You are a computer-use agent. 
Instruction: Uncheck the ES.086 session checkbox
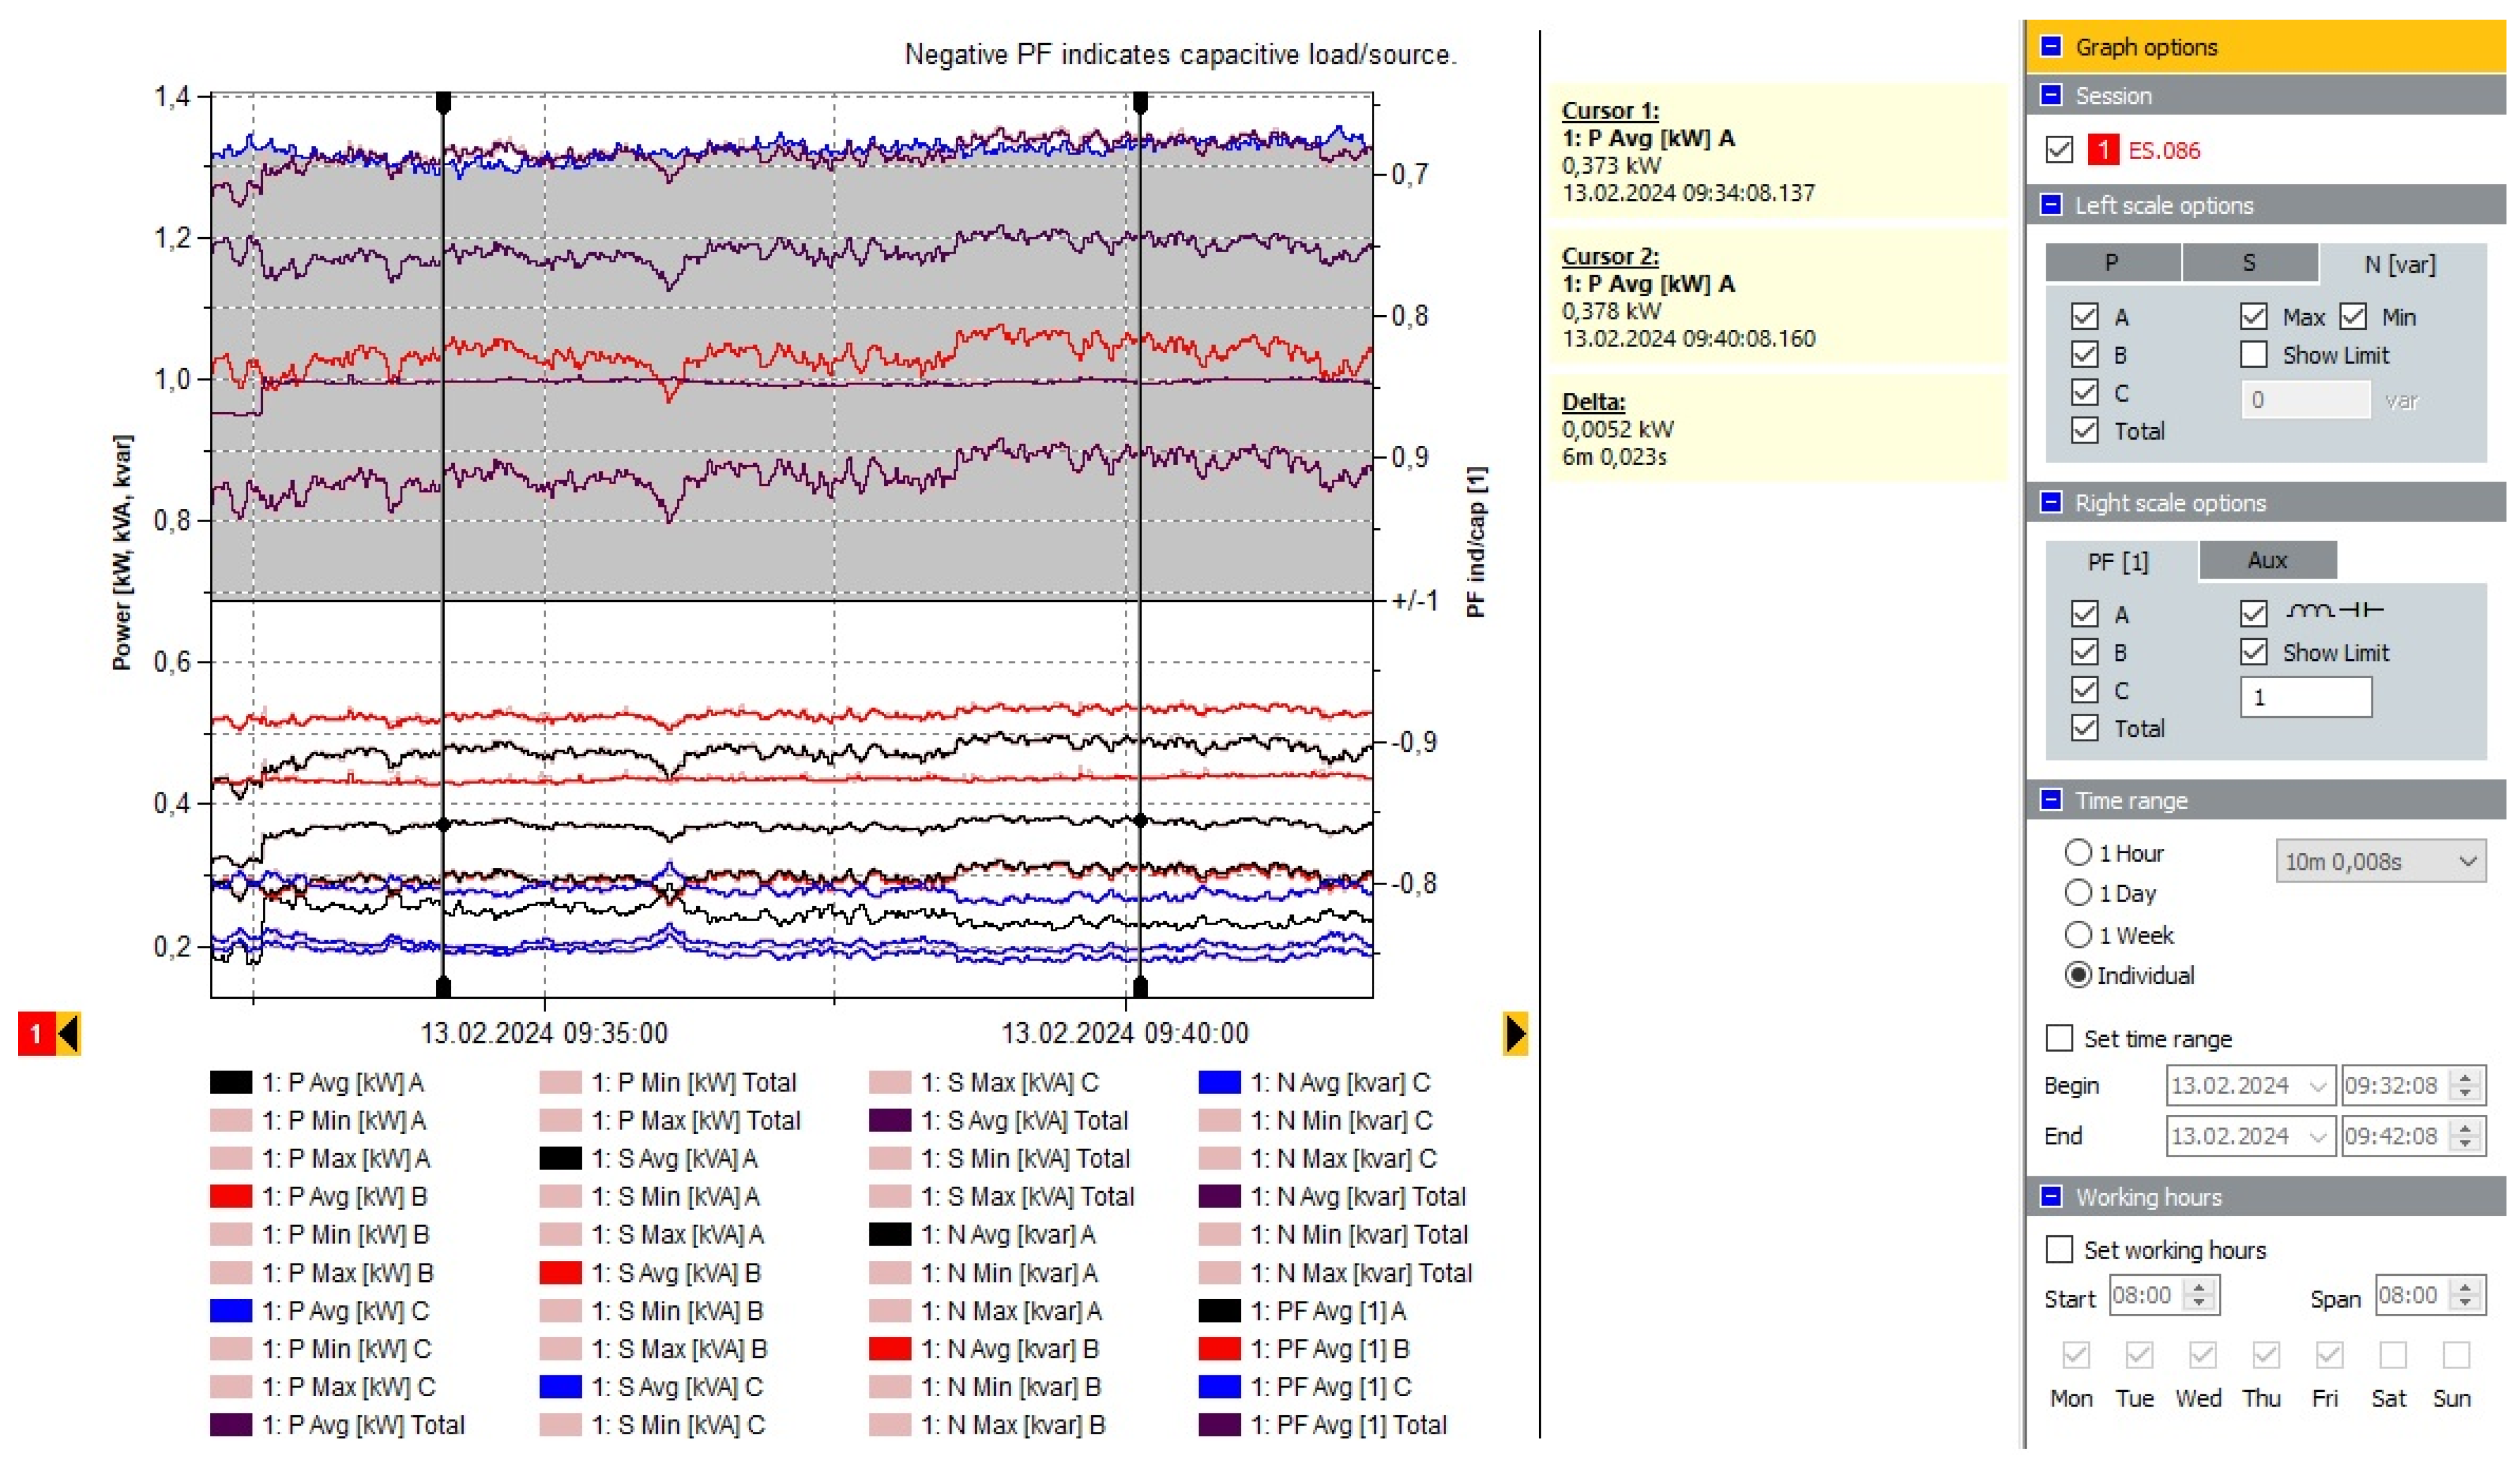[x=2059, y=150]
